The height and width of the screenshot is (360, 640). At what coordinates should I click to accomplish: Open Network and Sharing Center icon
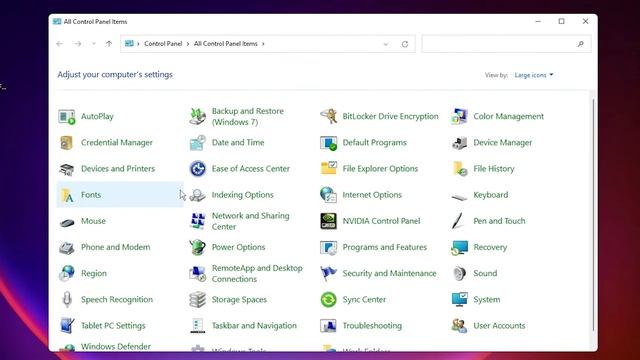[198, 221]
